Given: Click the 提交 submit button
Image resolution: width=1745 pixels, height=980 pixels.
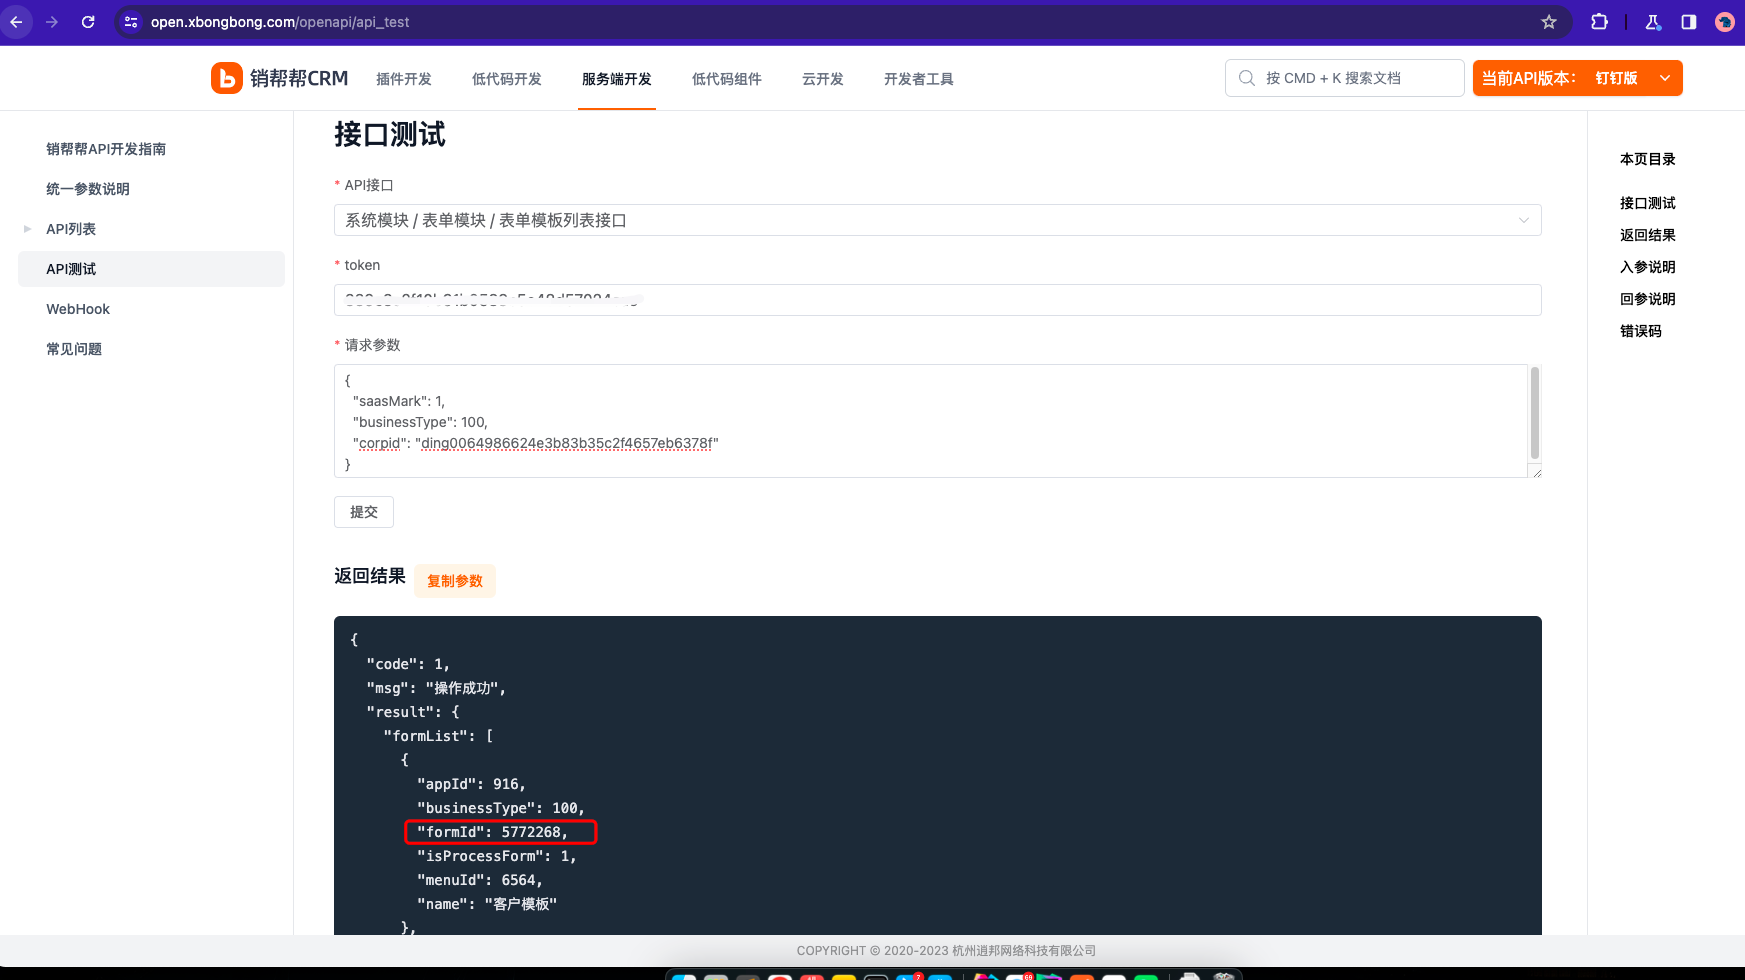Looking at the screenshot, I should pos(363,511).
